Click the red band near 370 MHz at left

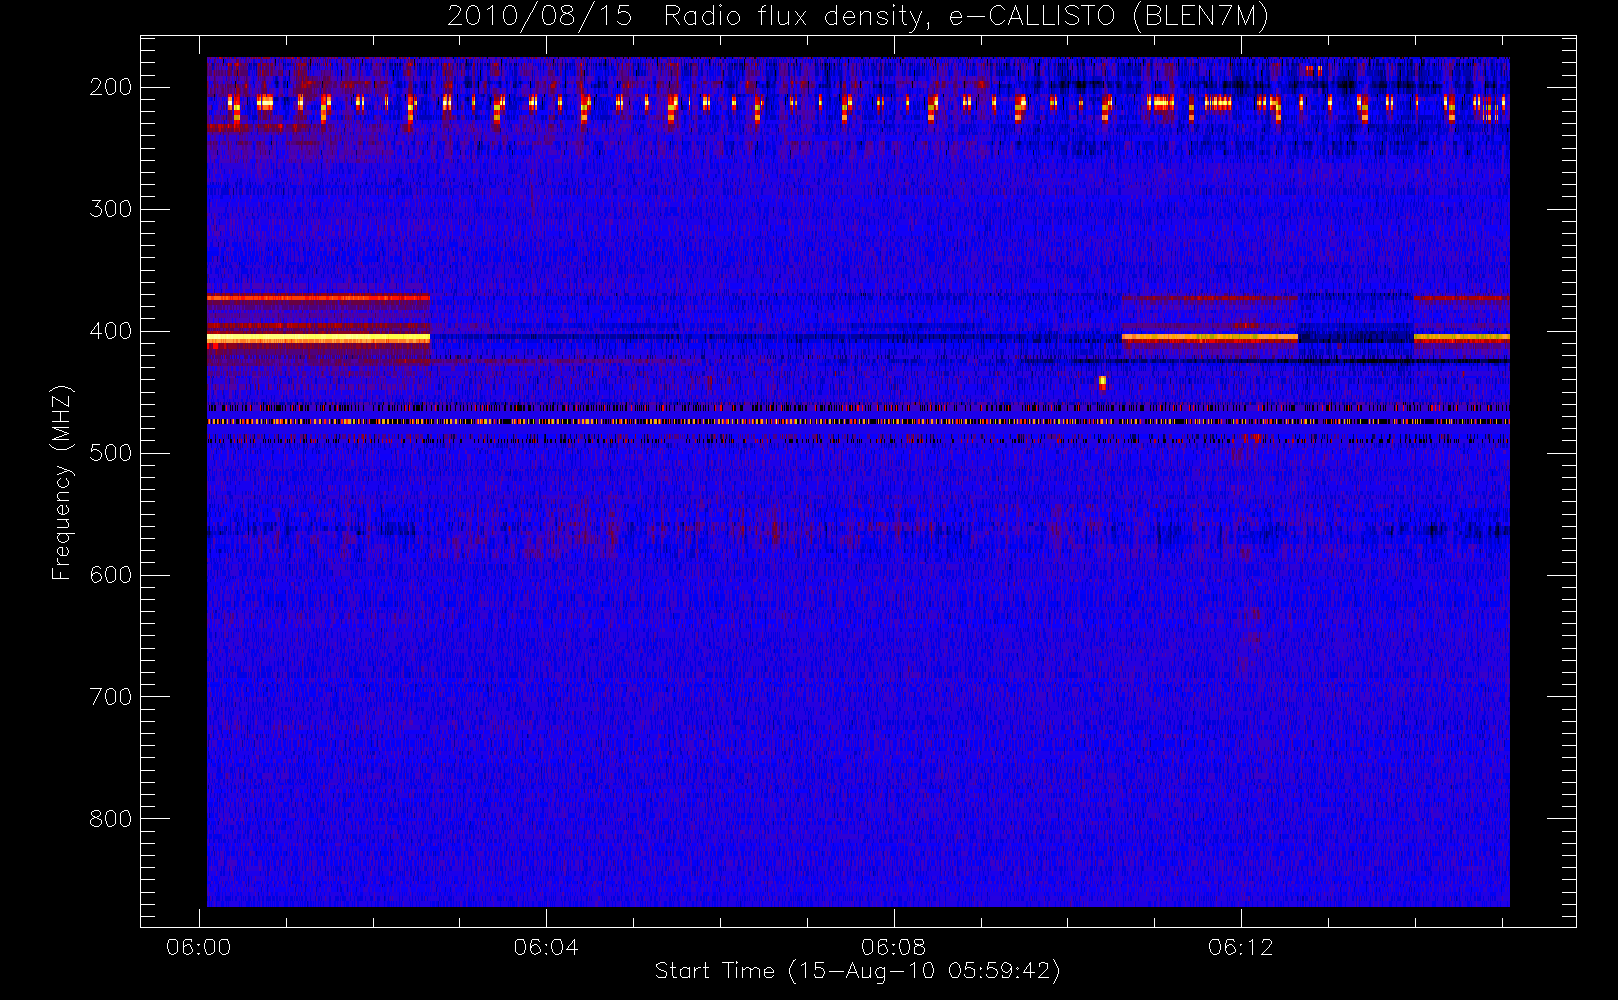(x=318, y=298)
